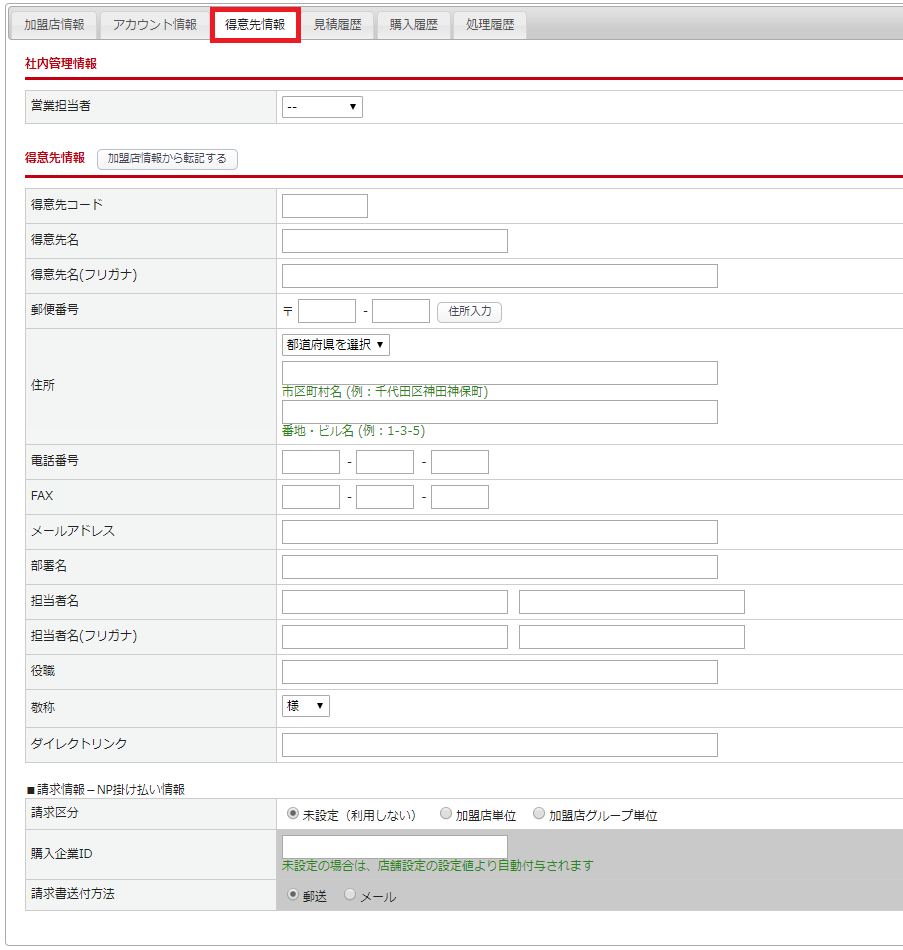This screenshot has width=903, height=950.
Task: Focus the 得意先名(フリガナ) text field
Action: point(499,276)
